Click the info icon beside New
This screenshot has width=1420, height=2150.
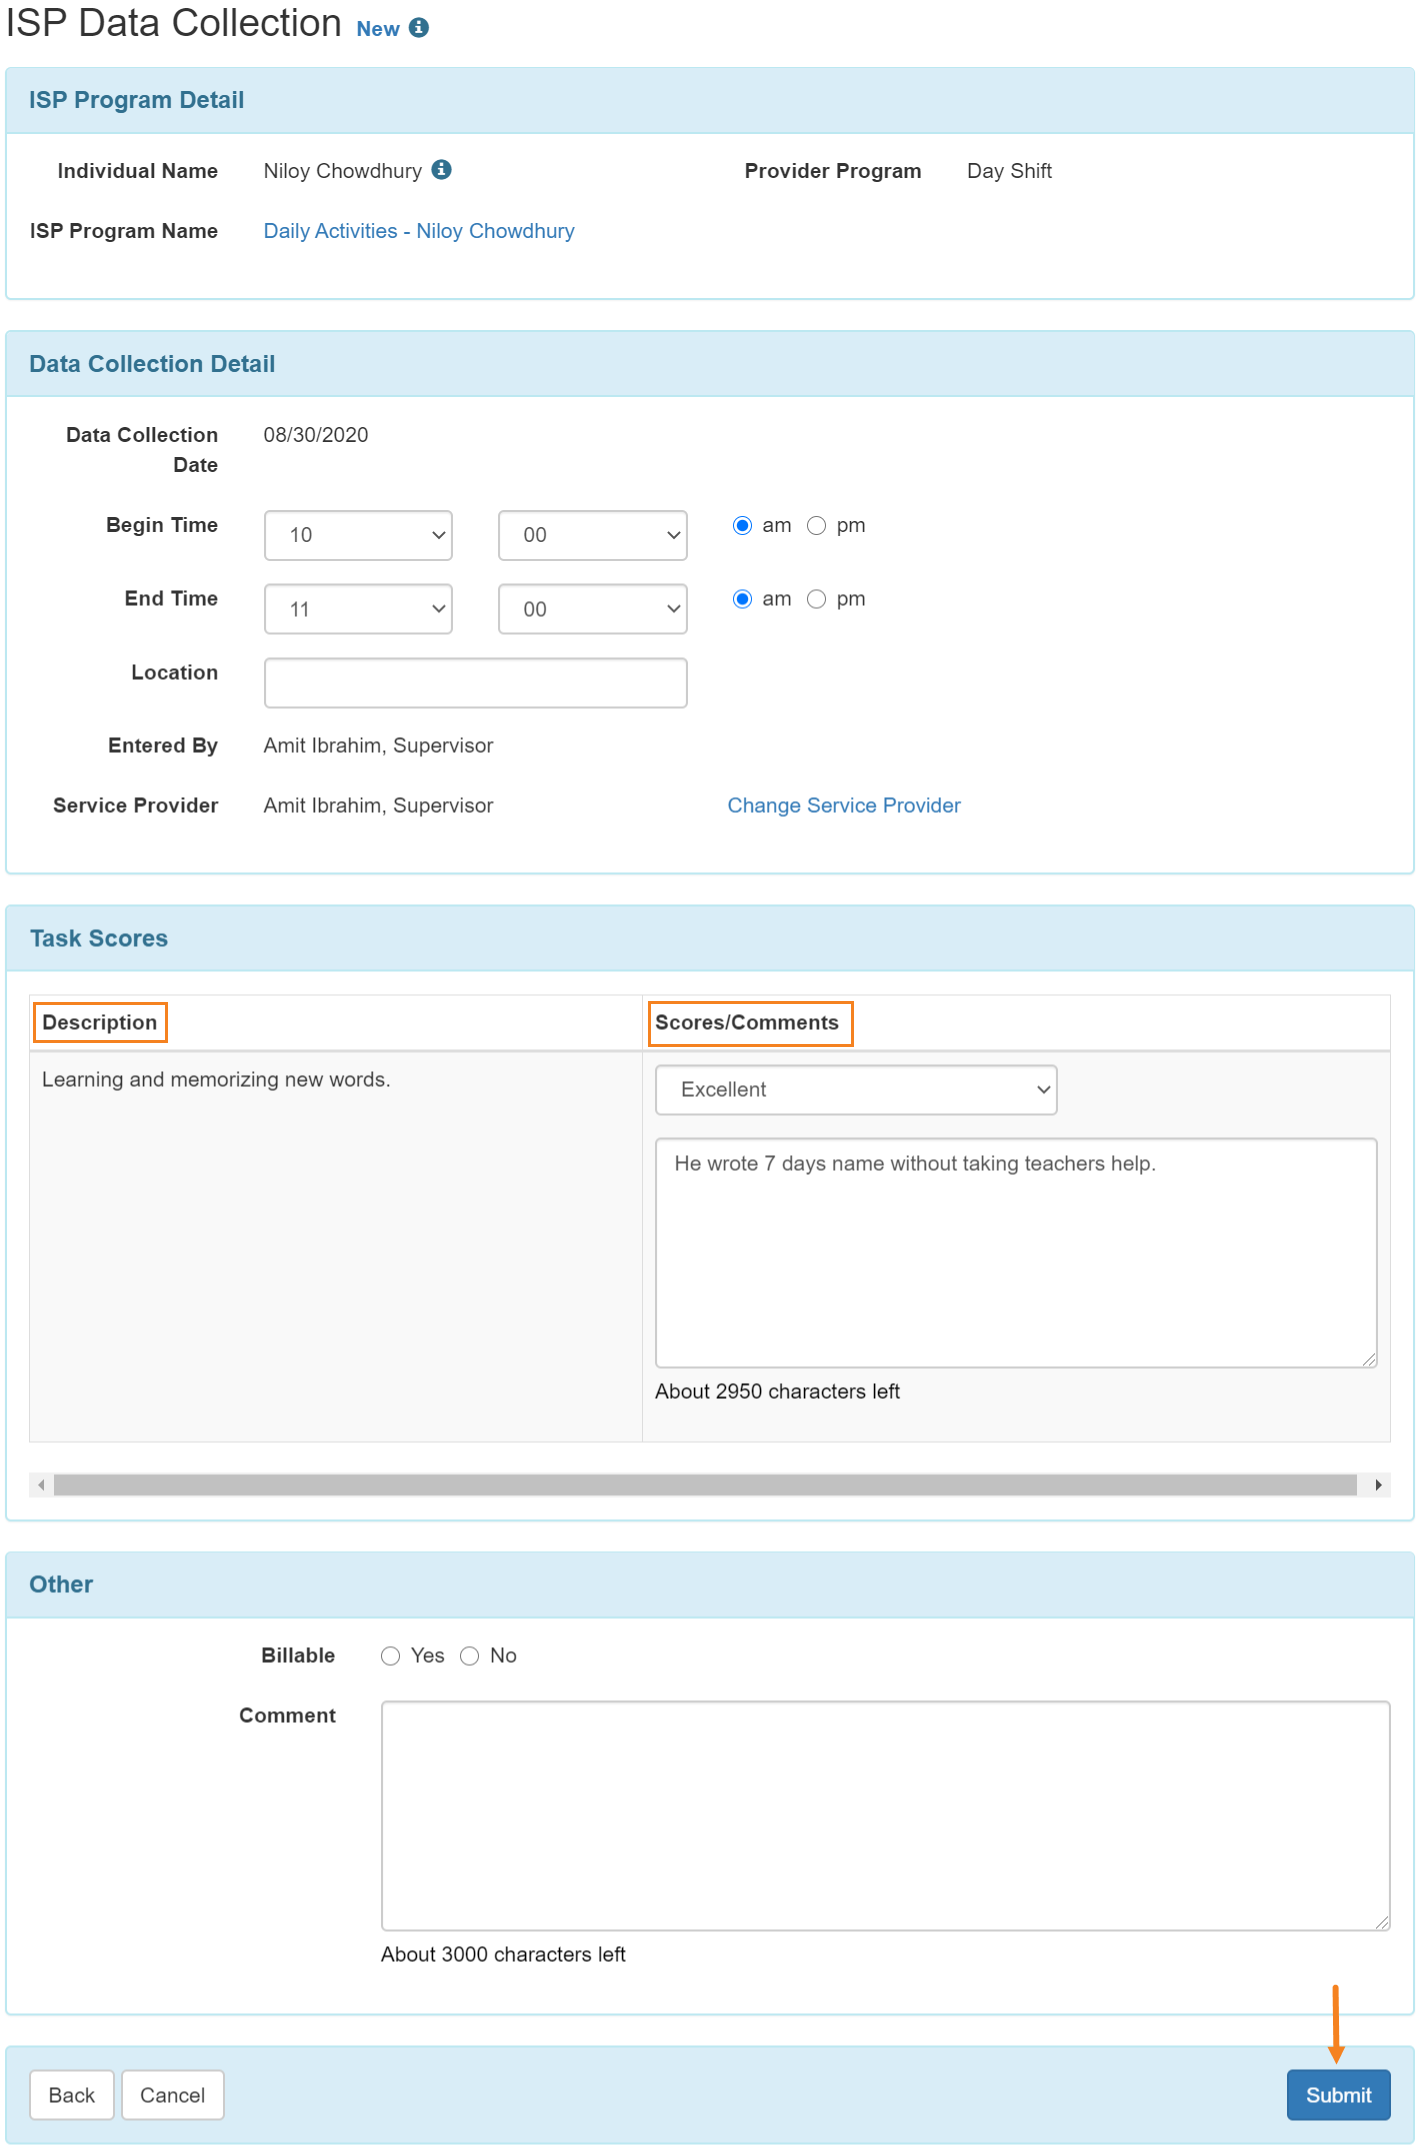click(x=419, y=28)
